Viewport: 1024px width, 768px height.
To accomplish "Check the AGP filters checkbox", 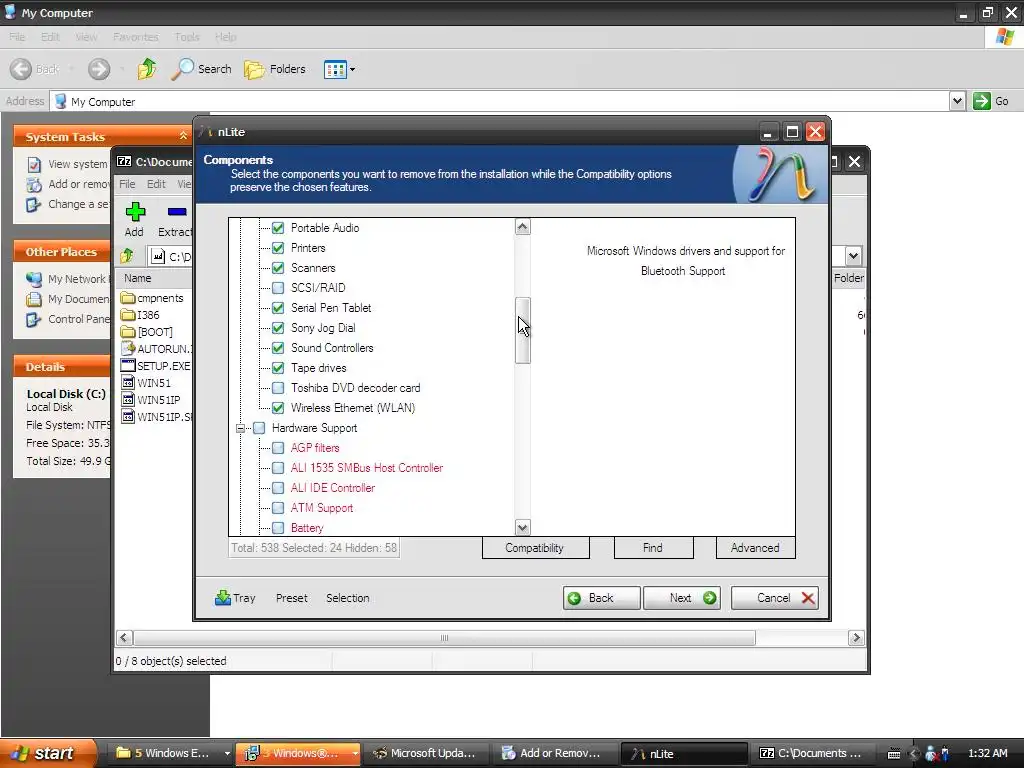I will 278,448.
